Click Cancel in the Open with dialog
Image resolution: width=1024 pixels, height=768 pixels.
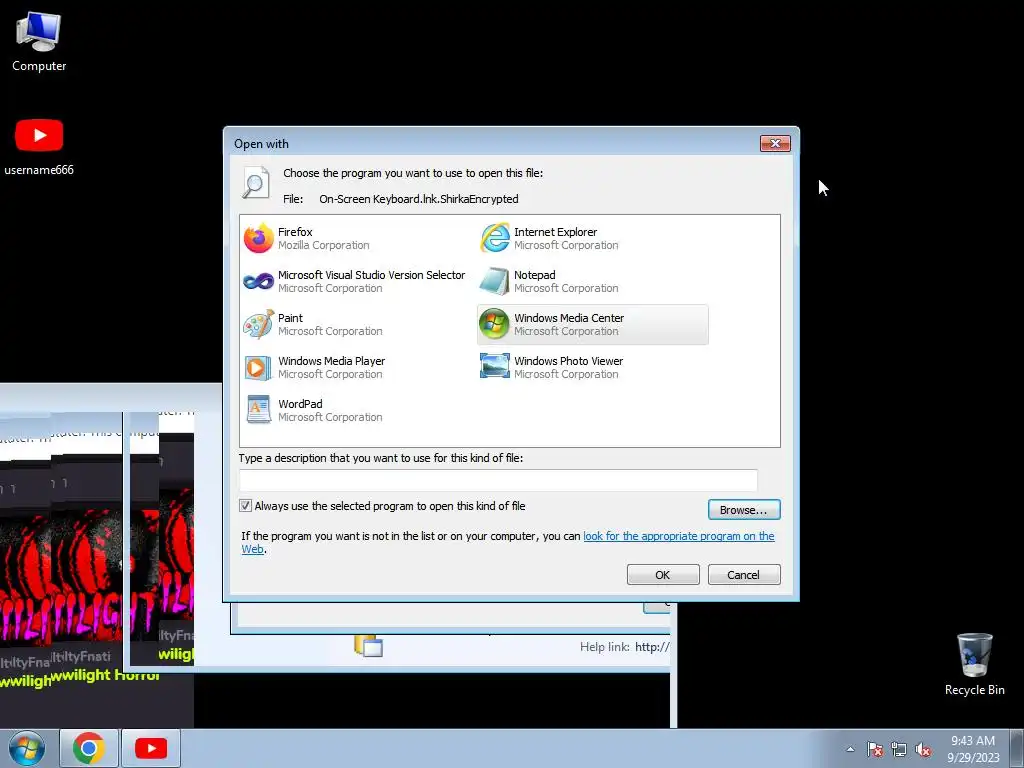pos(744,575)
